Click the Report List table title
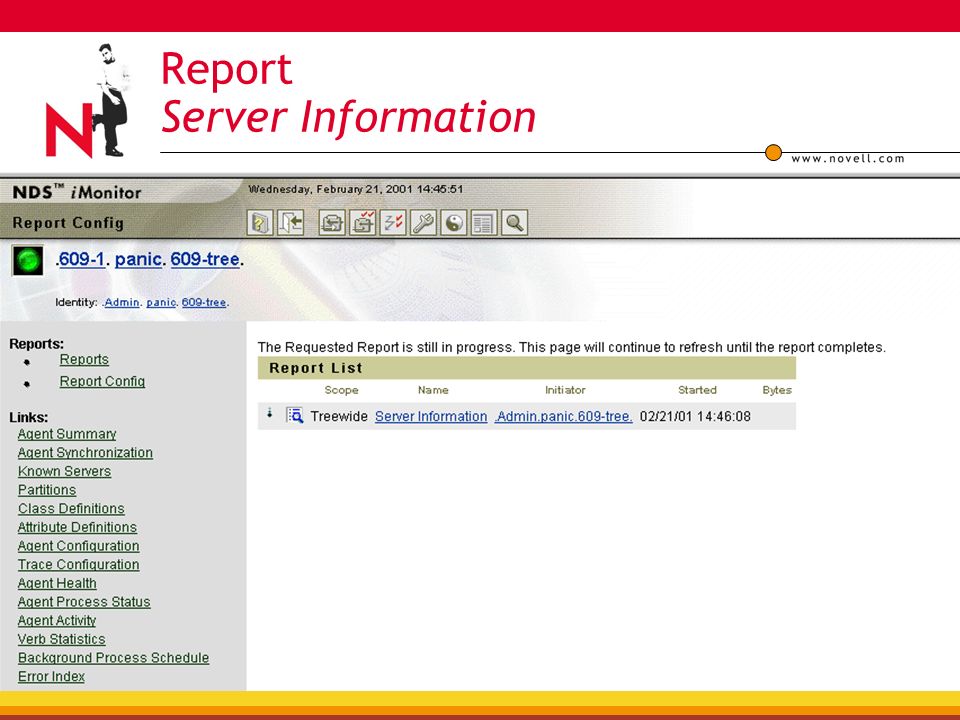 (x=316, y=368)
